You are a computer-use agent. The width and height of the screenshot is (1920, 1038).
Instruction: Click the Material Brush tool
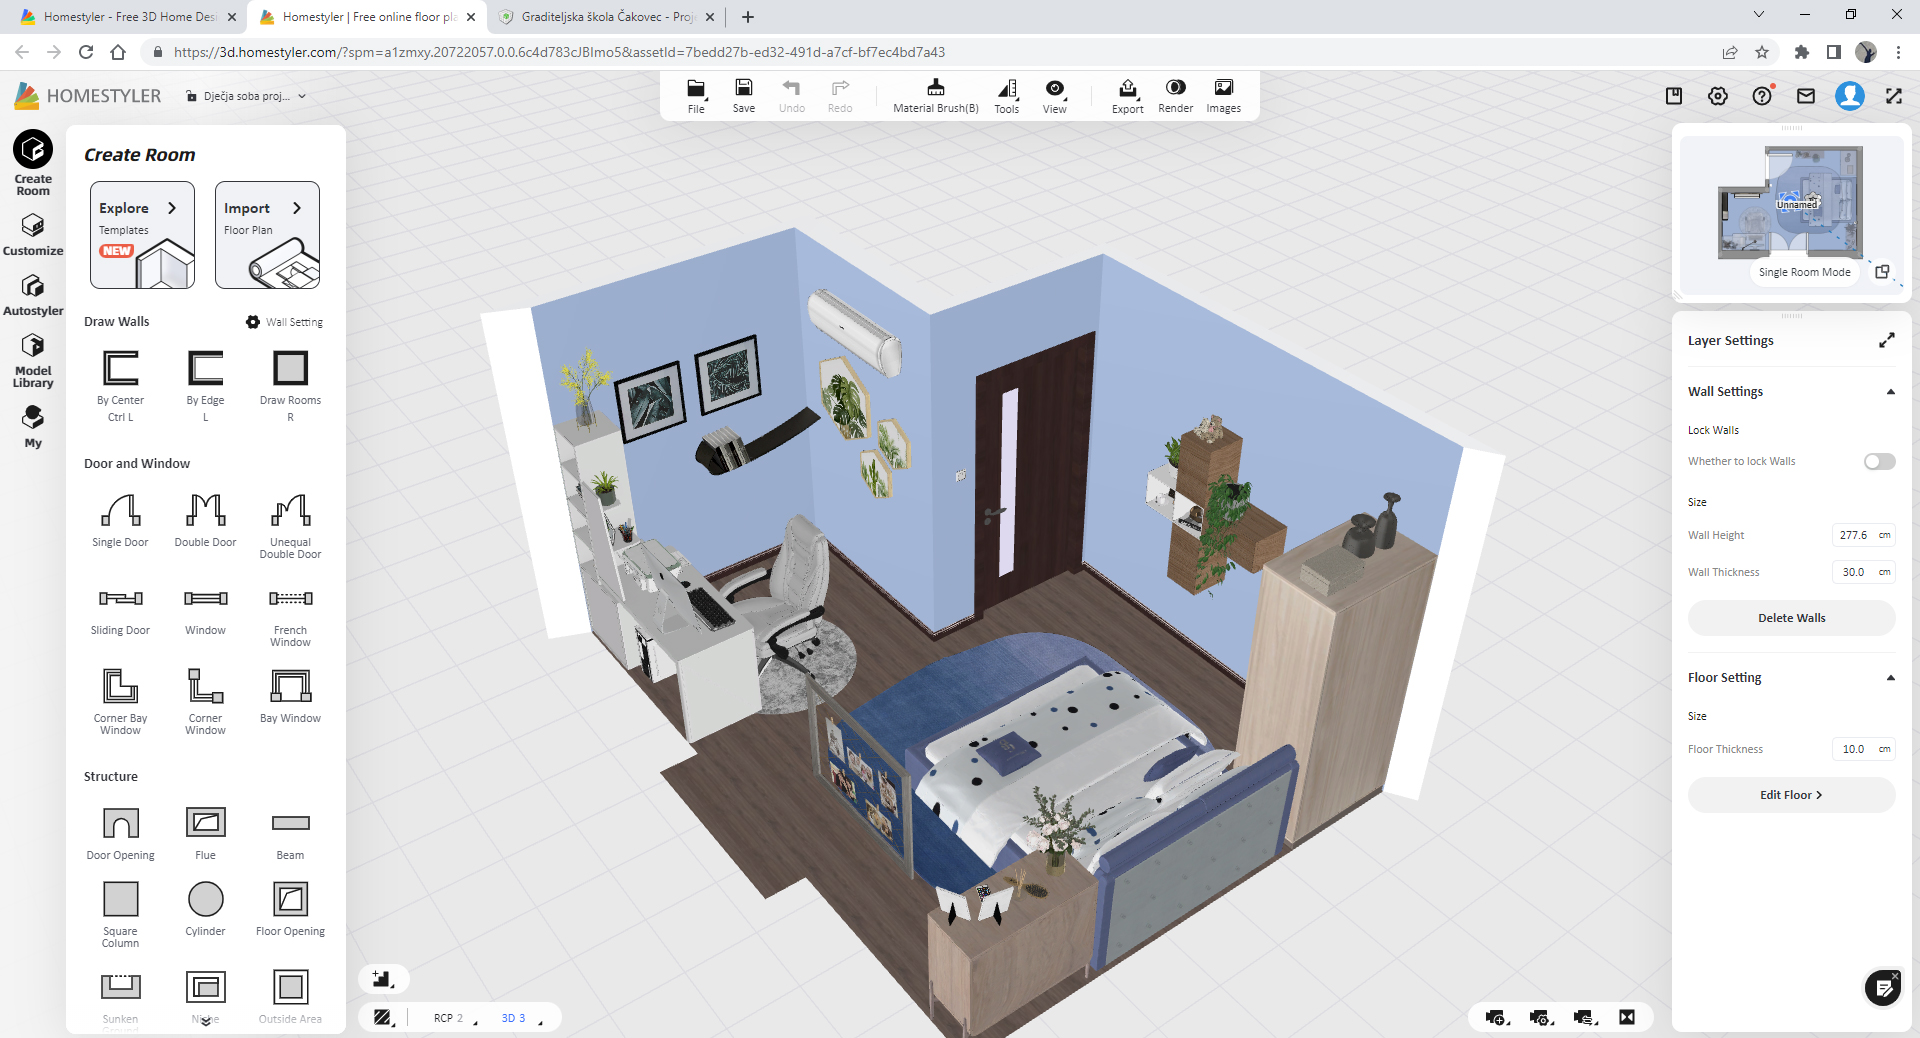935,96
